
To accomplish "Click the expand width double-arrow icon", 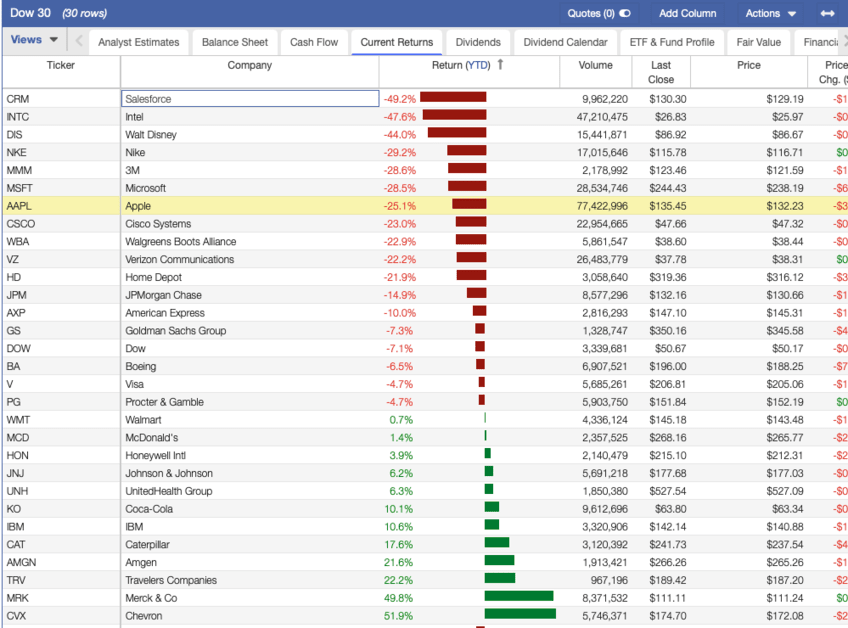I will 827,14.
